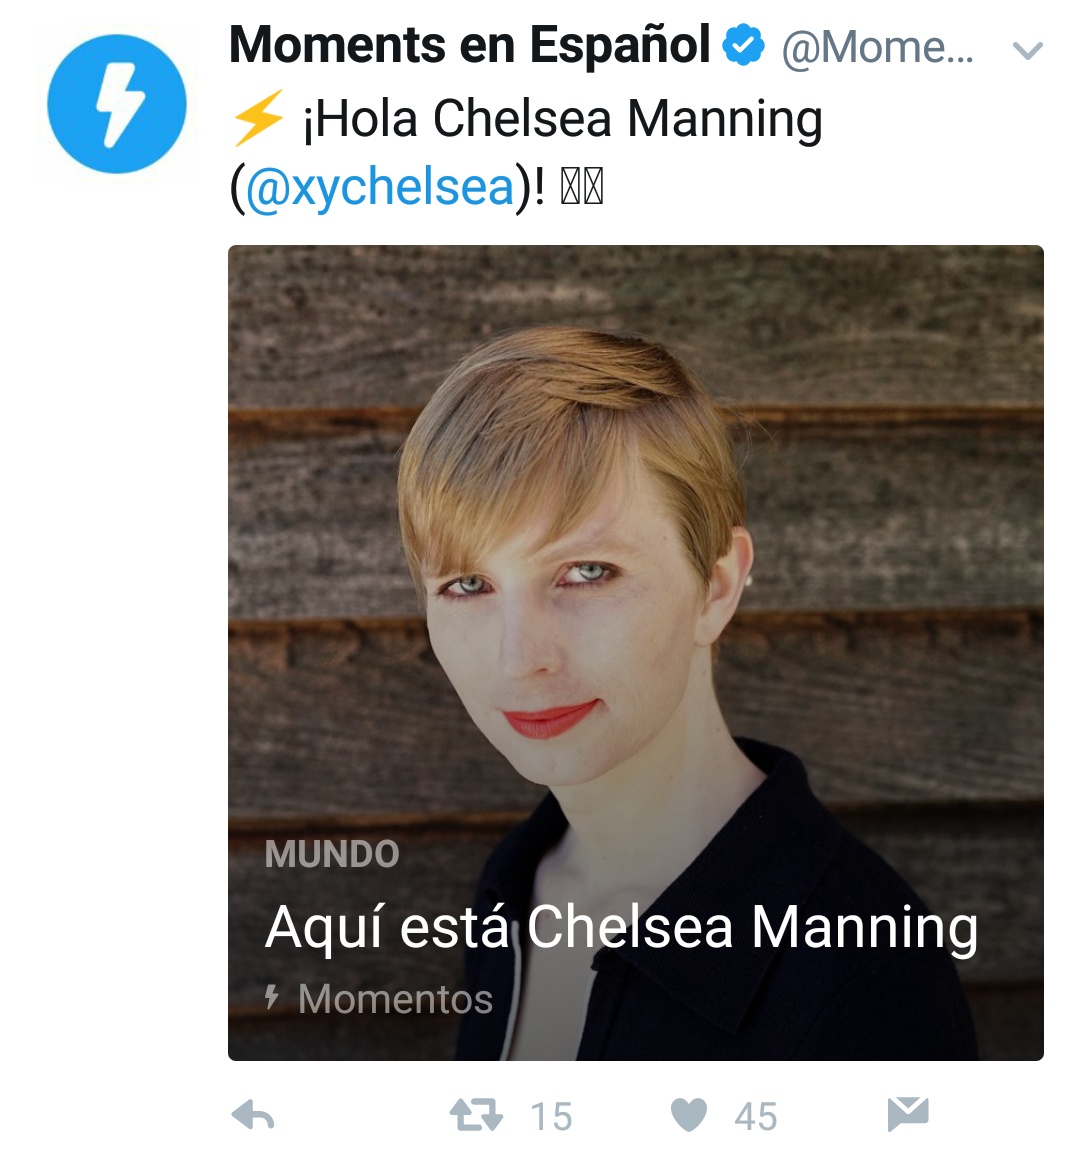
Task: Like the tweet with the heart icon
Action: pyautogui.click(x=688, y=1114)
